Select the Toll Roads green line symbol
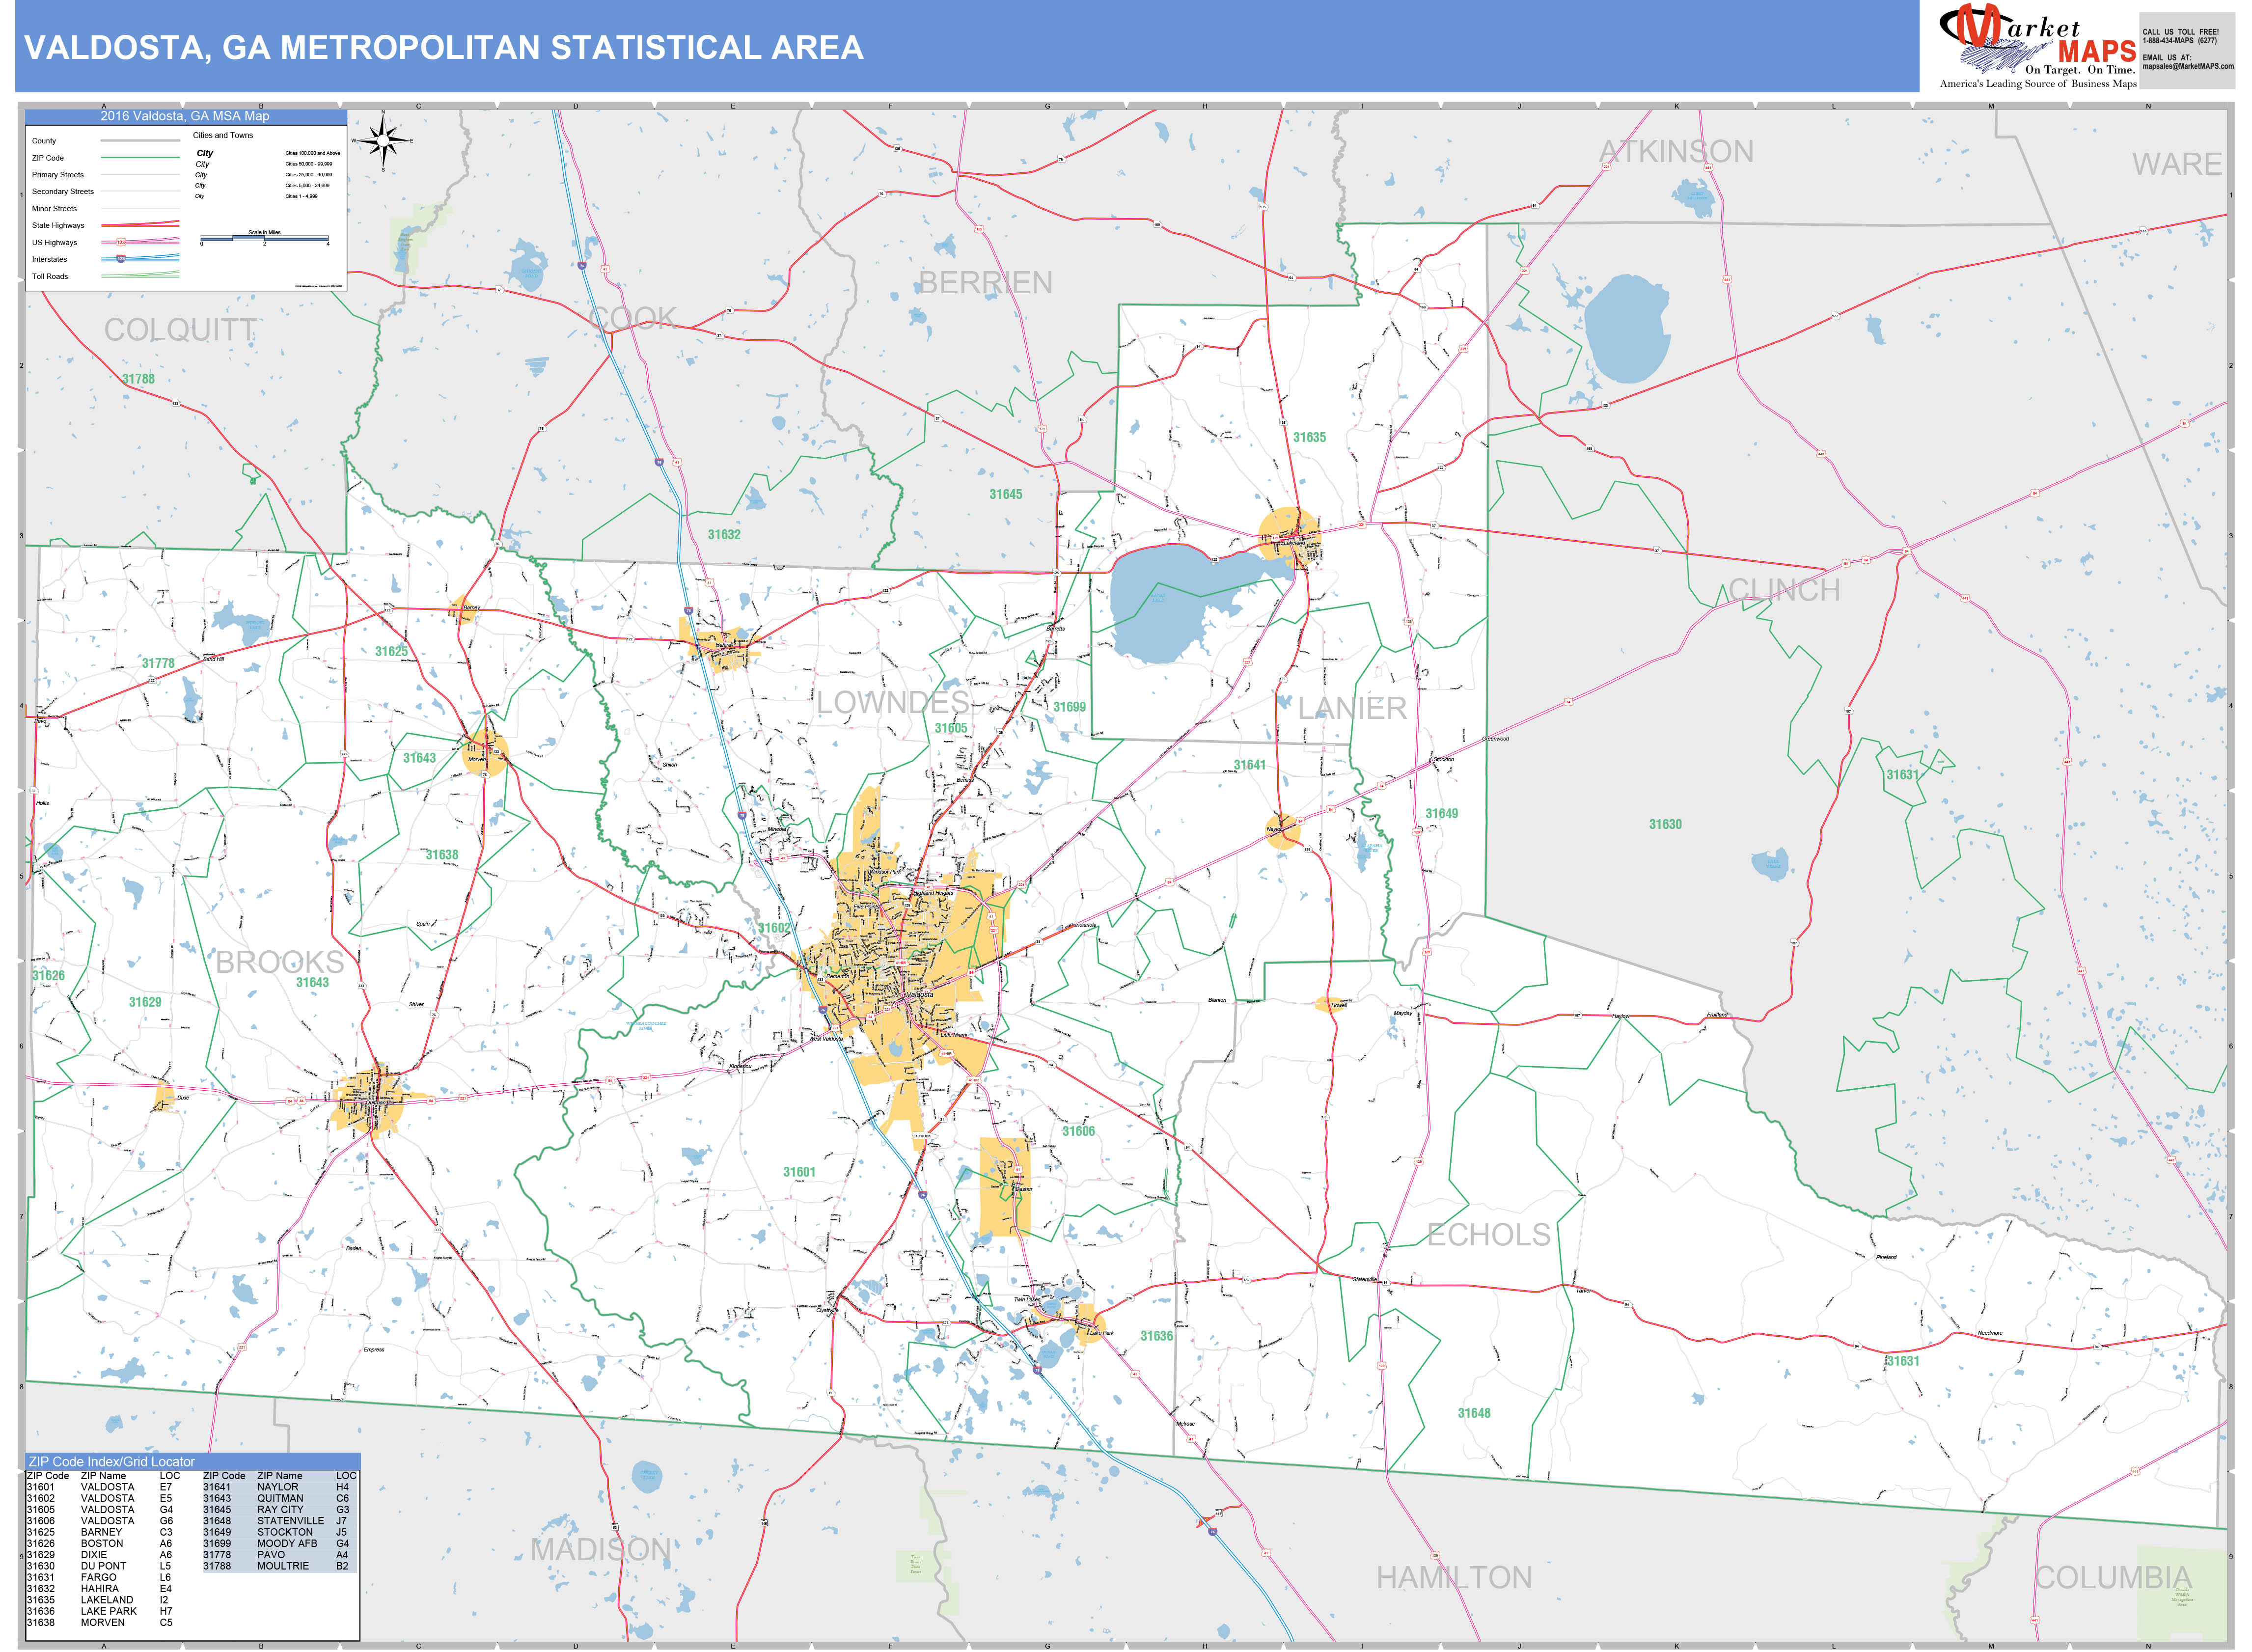Viewport: 2252px width, 1652px height. (x=140, y=276)
